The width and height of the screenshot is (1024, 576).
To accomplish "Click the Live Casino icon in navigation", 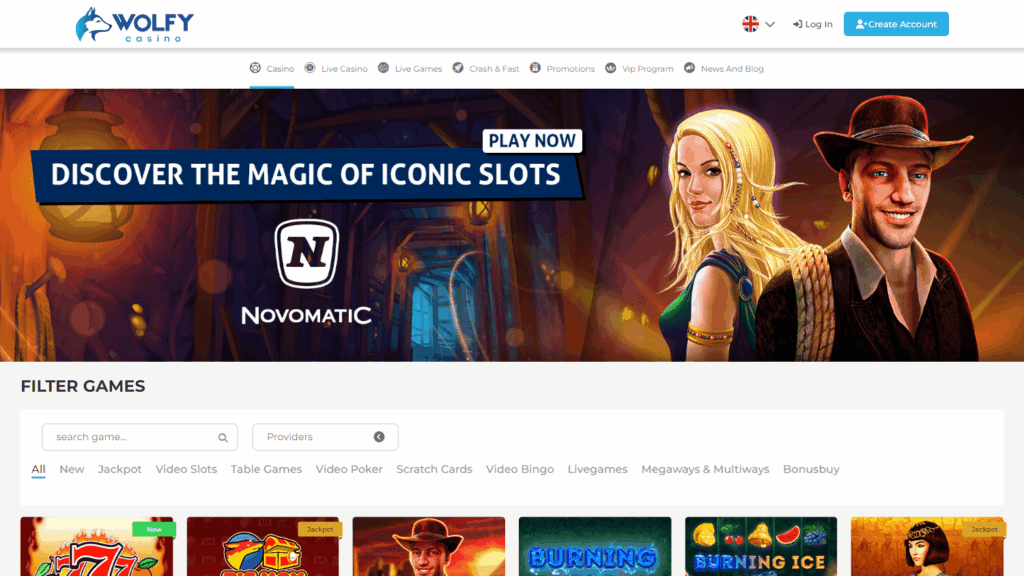I will tap(310, 68).
